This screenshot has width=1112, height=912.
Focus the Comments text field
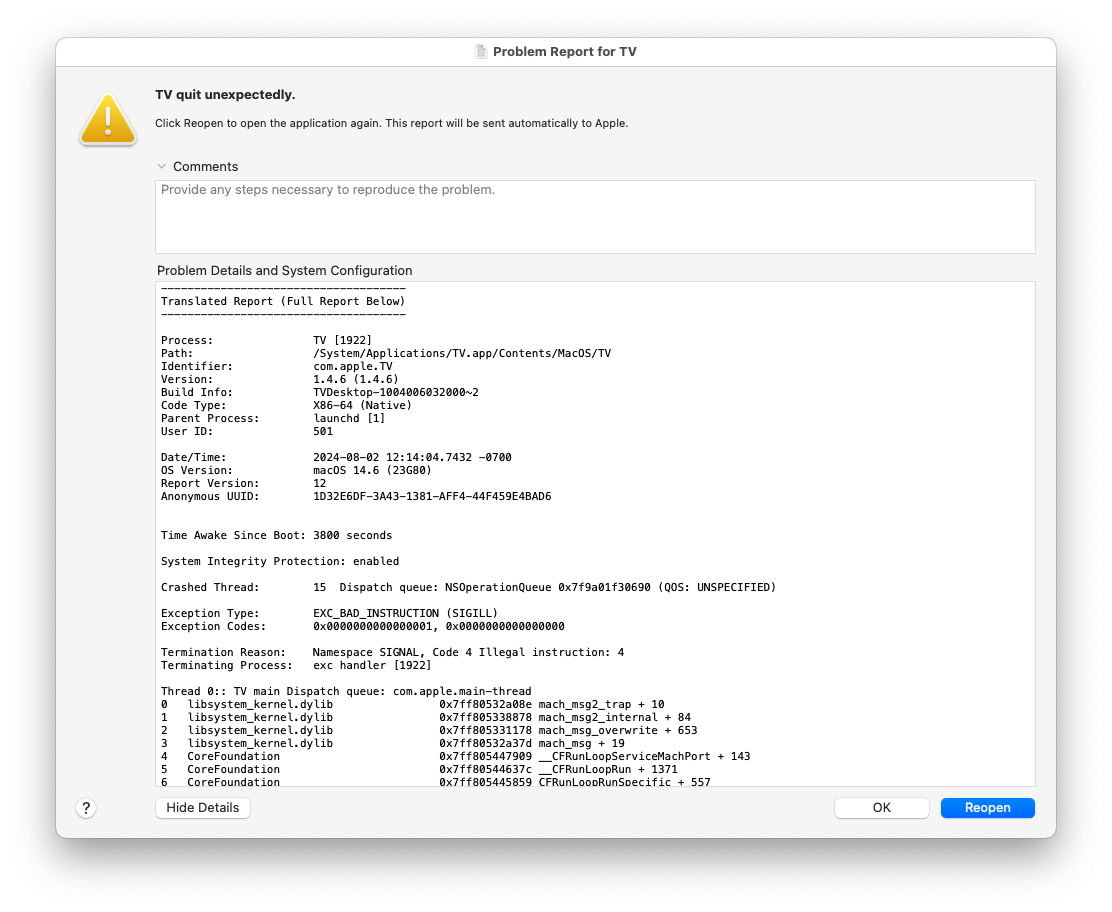click(x=595, y=217)
